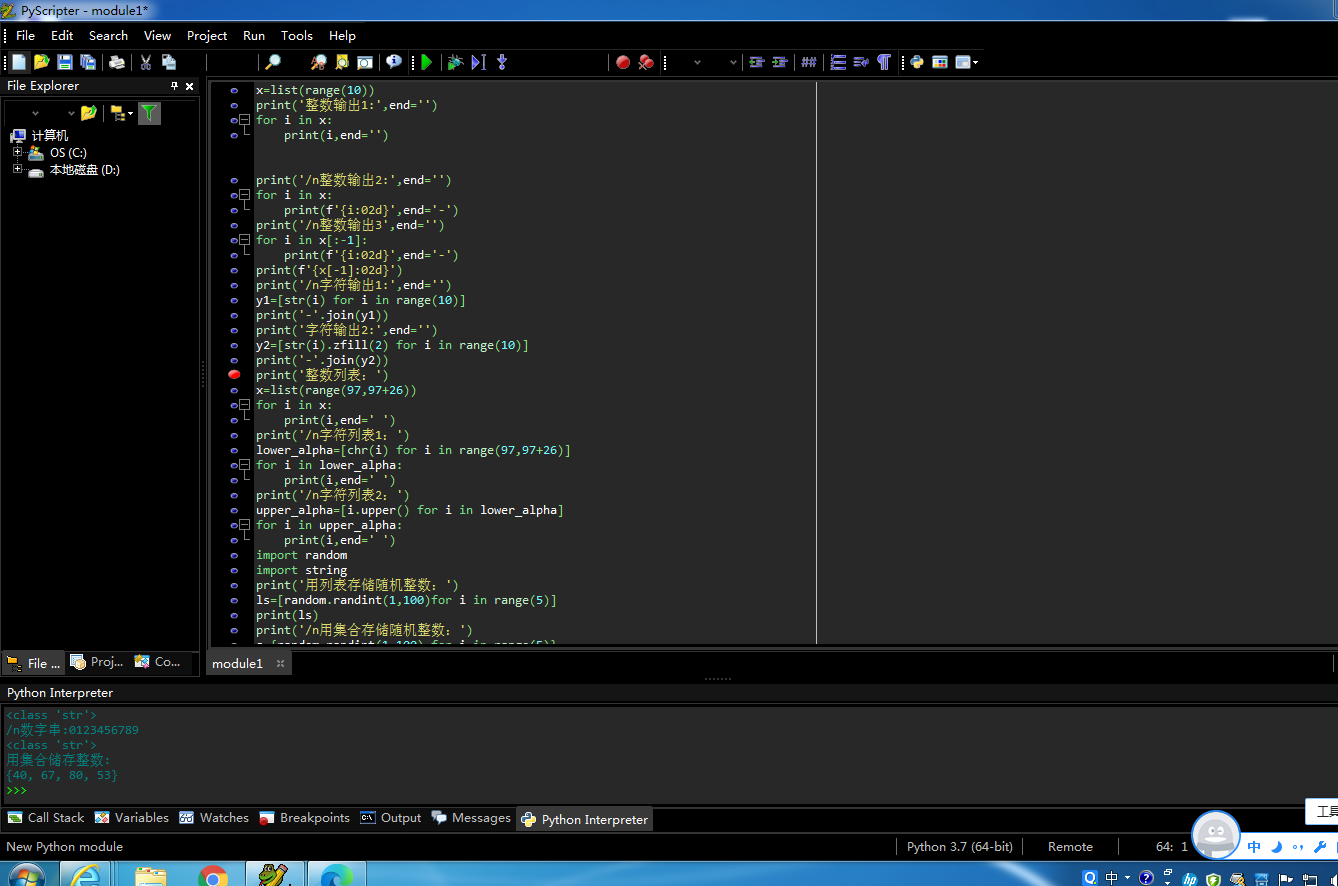
Task: Open the File menu
Action: pyautogui.click(x=25, y=35)
